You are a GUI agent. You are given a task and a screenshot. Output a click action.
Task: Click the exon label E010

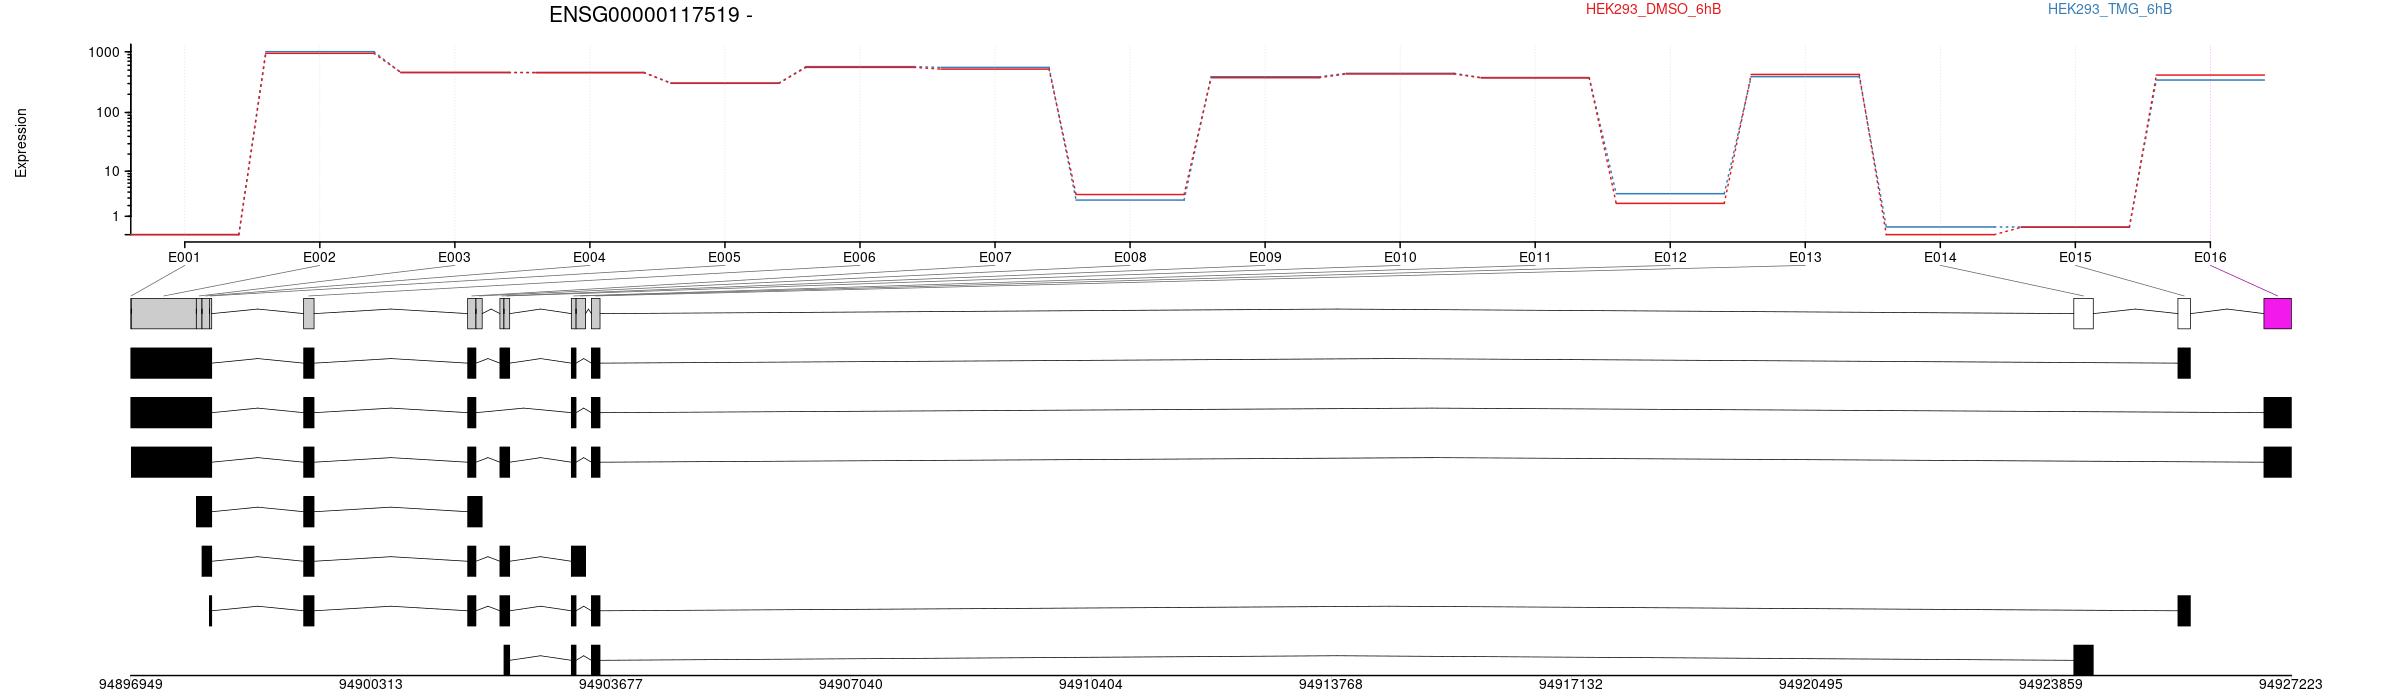(x=1400, y=257)
